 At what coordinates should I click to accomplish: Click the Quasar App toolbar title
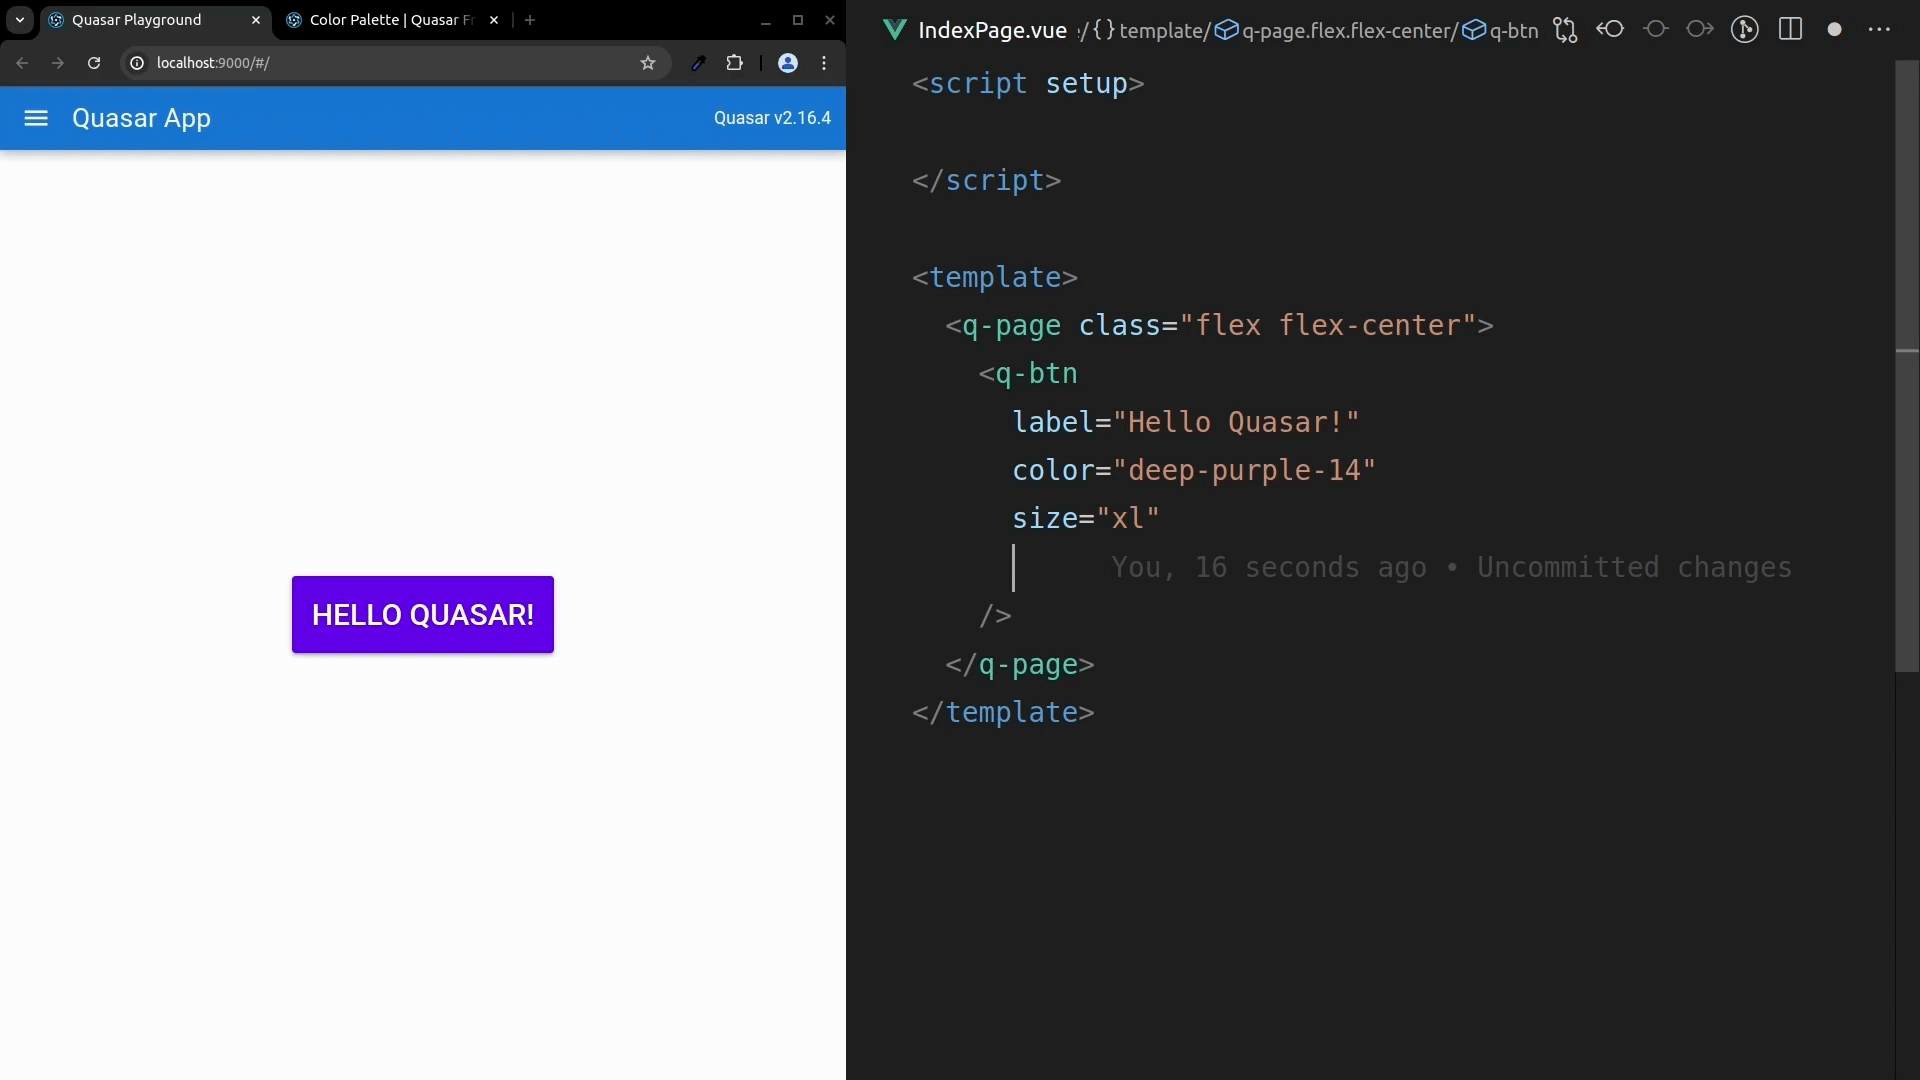click(141, 118)
